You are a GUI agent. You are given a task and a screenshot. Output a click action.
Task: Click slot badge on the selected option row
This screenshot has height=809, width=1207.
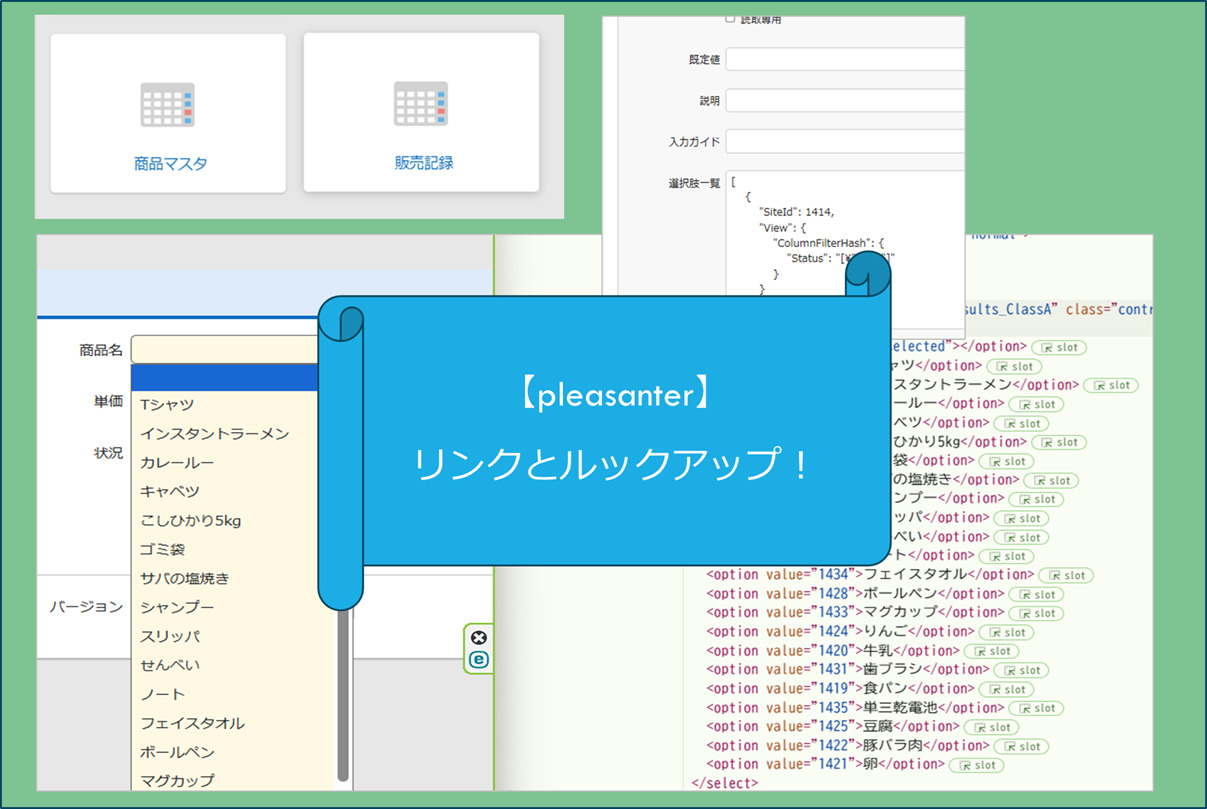(1059, 347)
